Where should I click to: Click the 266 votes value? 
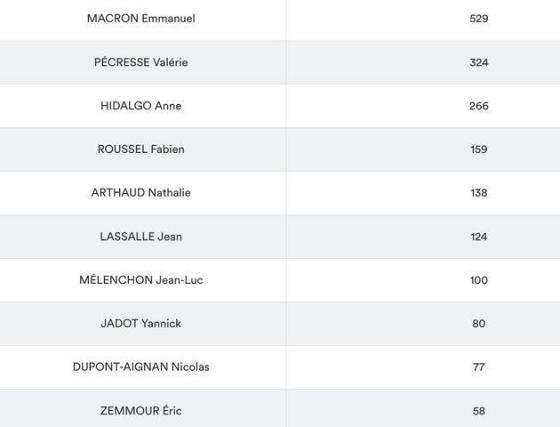click(479, 106)
